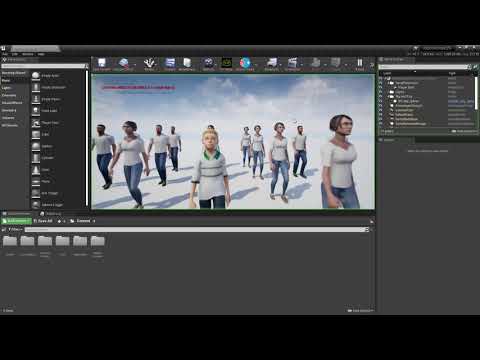Click the green Add/Import button

(x=16, y=221)
